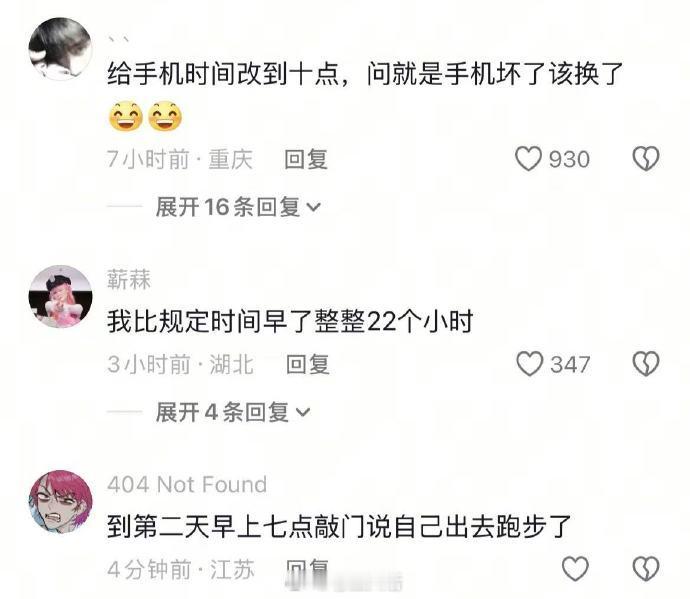Viewport: 690px width, 599px height.
Task: Tap the comment about jogging at seven
Action: pyautogui.click(x=339, y=526)
